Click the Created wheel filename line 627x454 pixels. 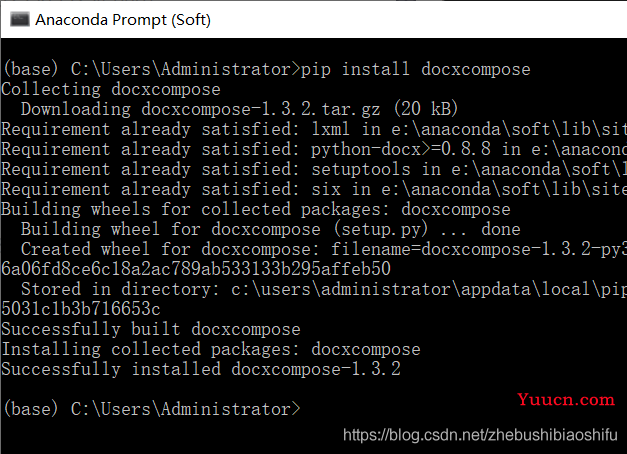tap(324, 249)
